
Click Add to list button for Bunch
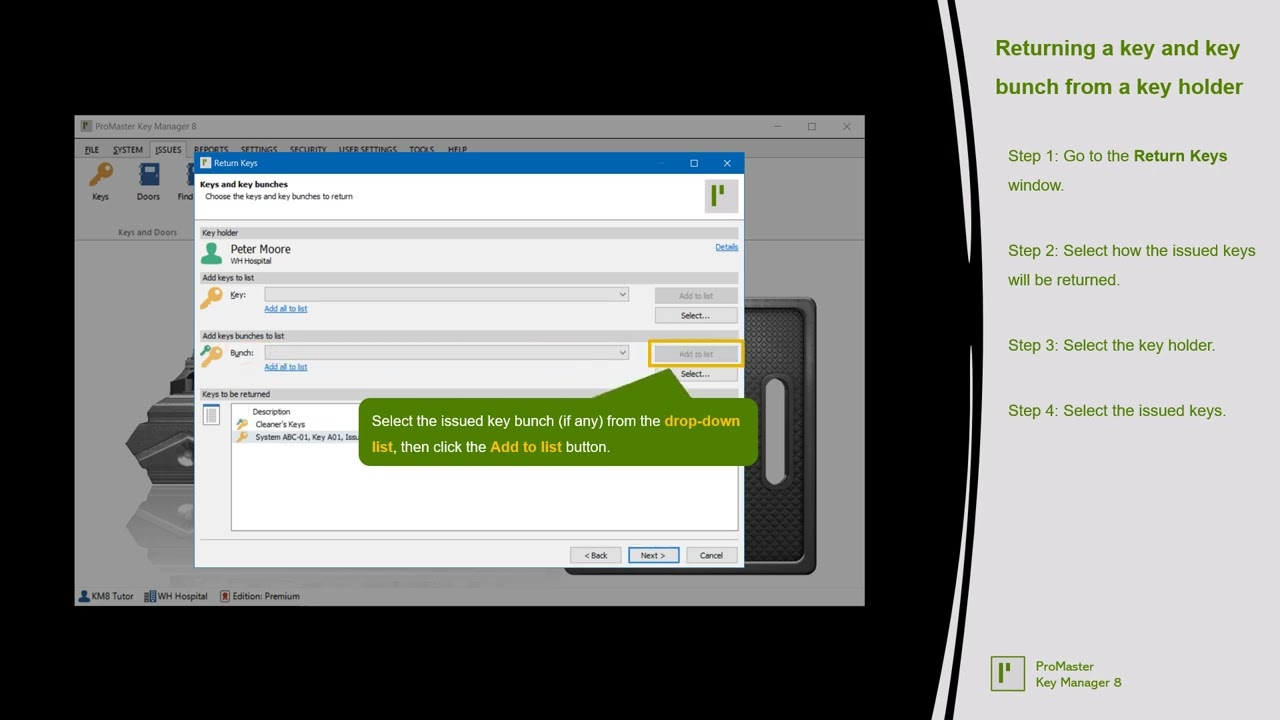pos(696,354)
